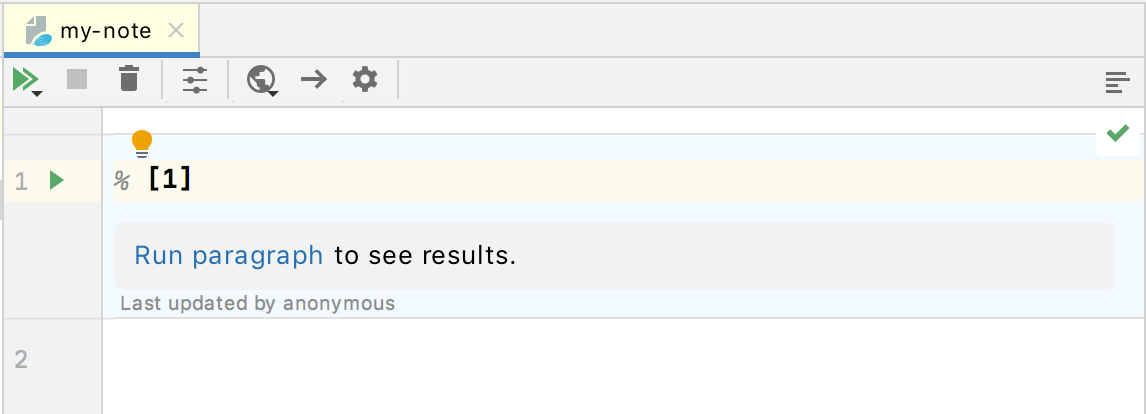1146x414 pixels.
Task: Run all paragraphs with the double-arrow icon
Action: [x=25, y=79]
